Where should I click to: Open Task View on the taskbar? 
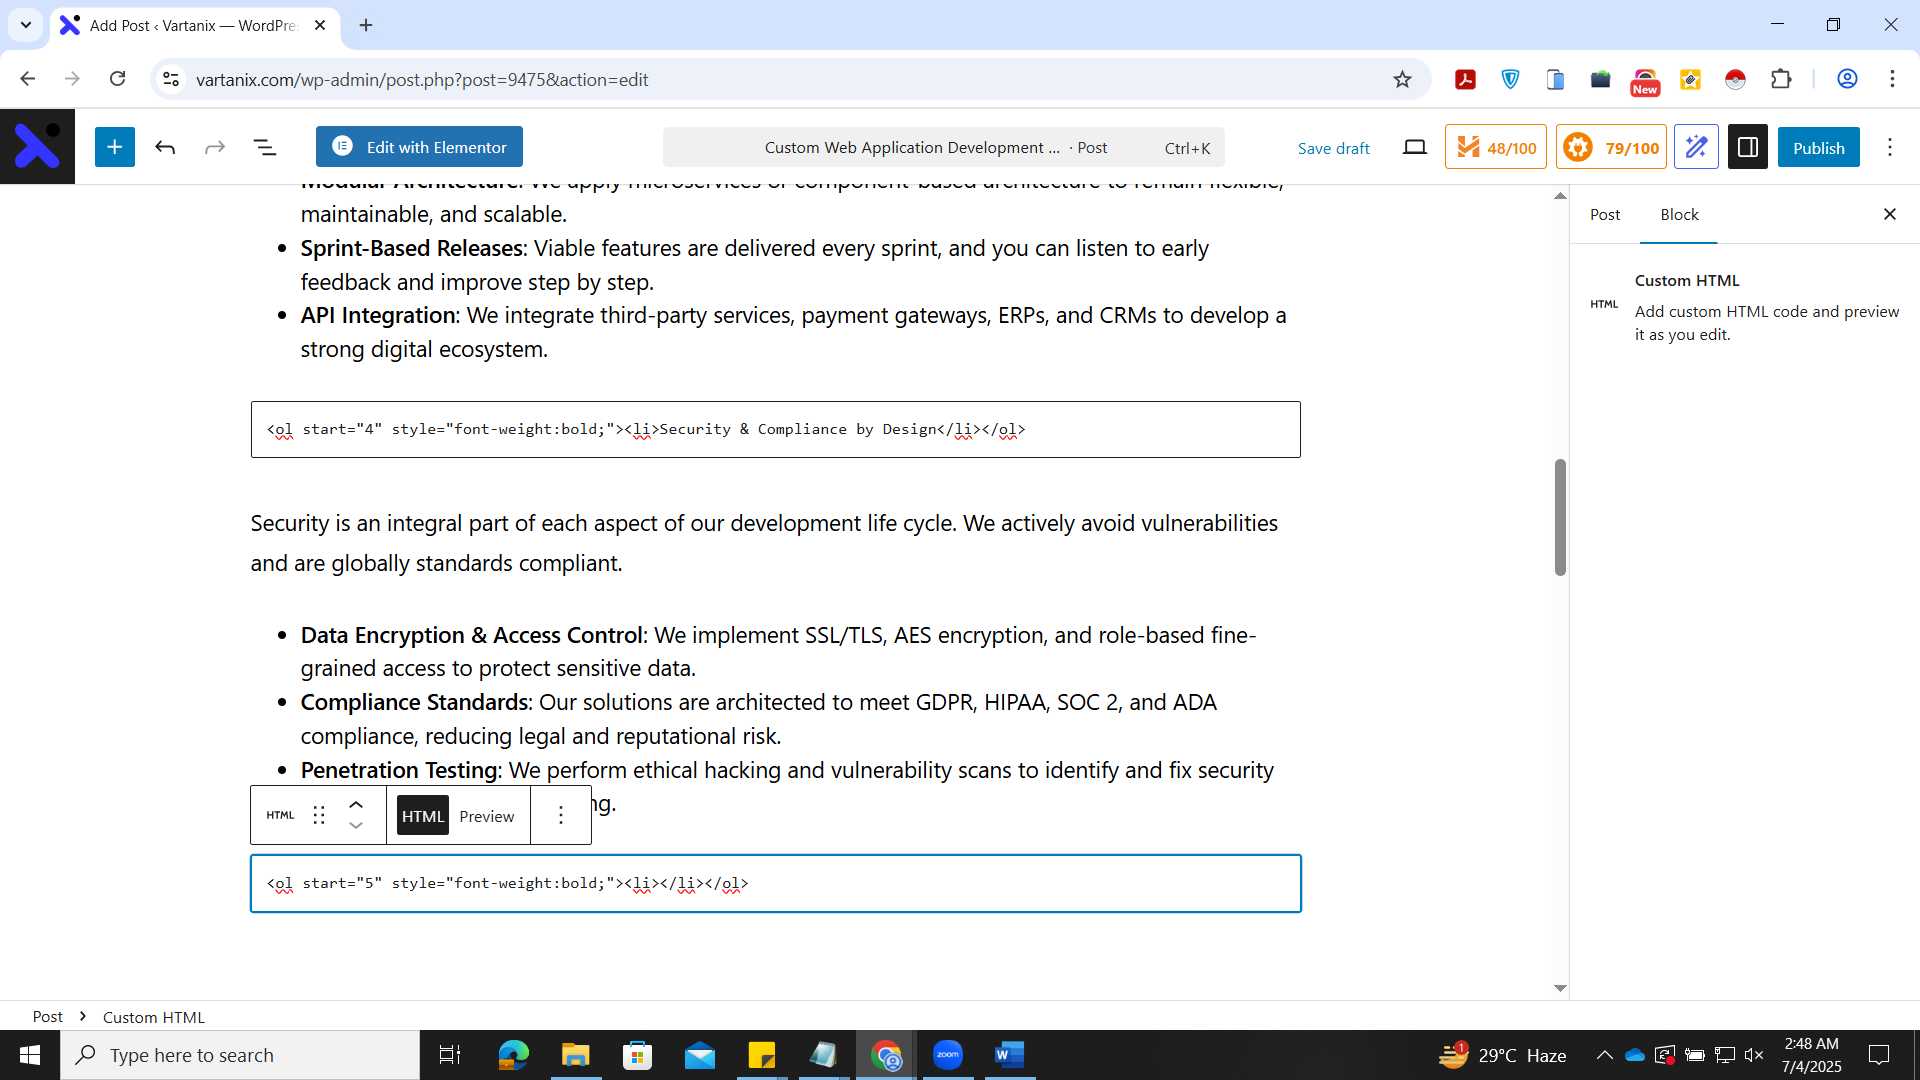(x=450, y=1055)
